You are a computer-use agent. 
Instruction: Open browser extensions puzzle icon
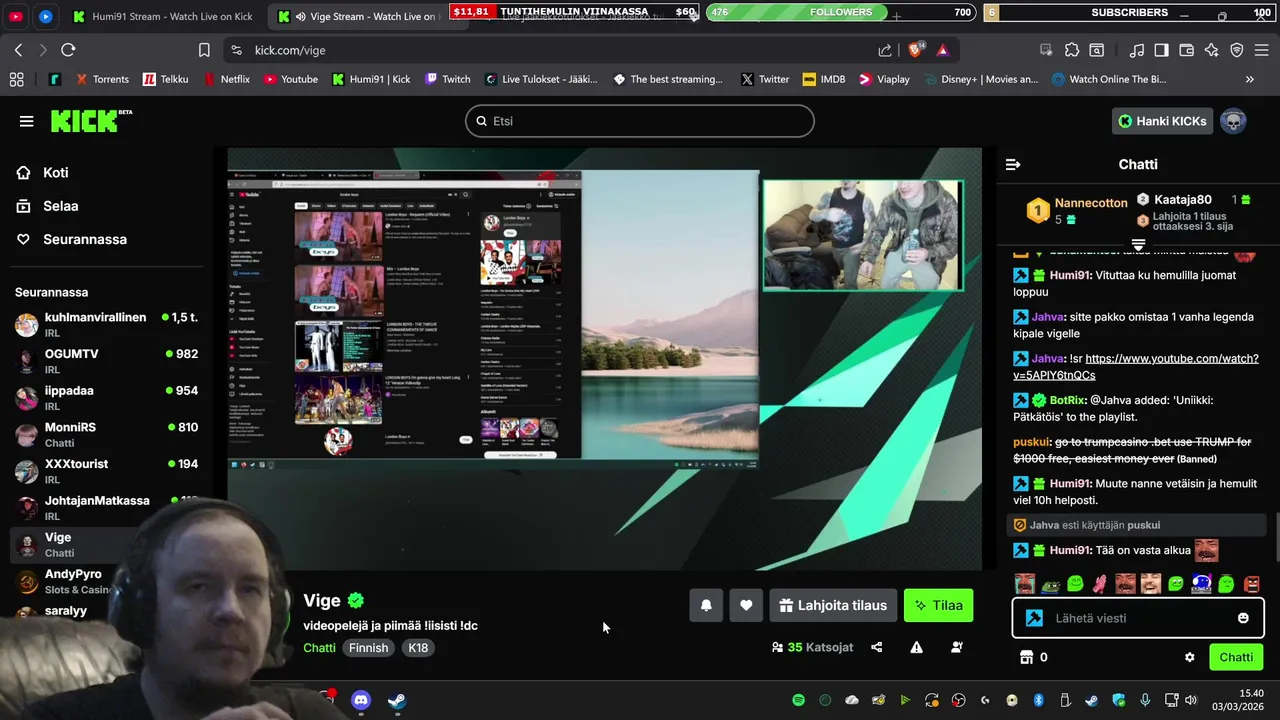point(1072,50)
